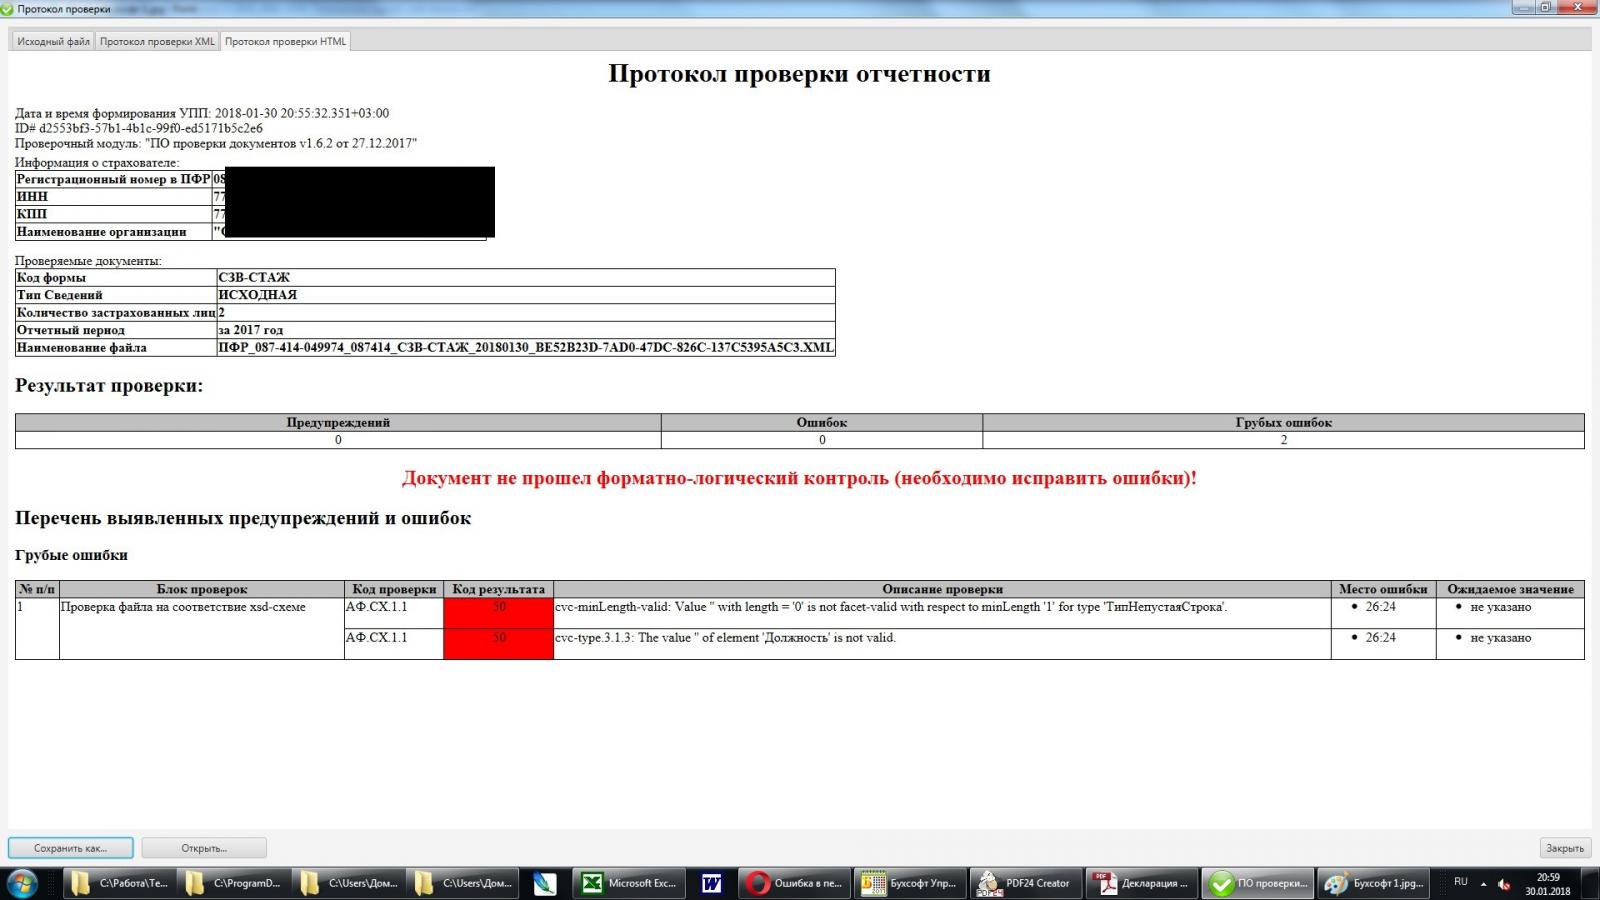Click the taskbar clock showing 20:59
This screenshot has height=900, width=1600.
[x=1547, y=884]
